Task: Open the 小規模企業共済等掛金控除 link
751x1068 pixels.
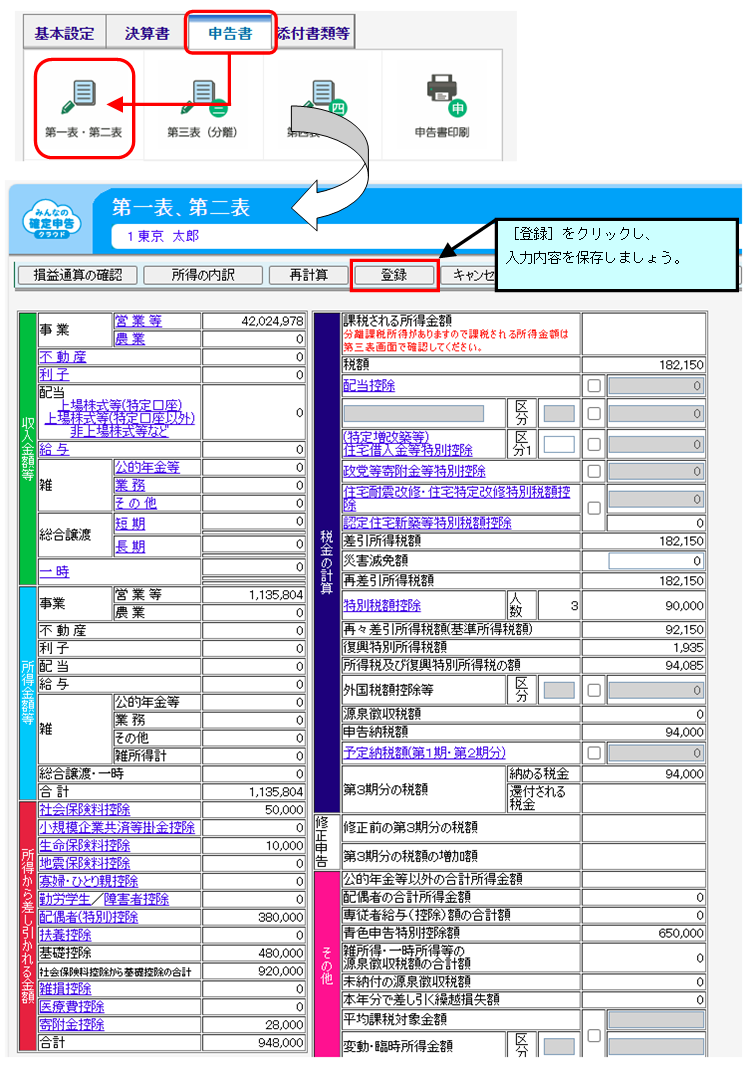Action: [x=117, y=827]
